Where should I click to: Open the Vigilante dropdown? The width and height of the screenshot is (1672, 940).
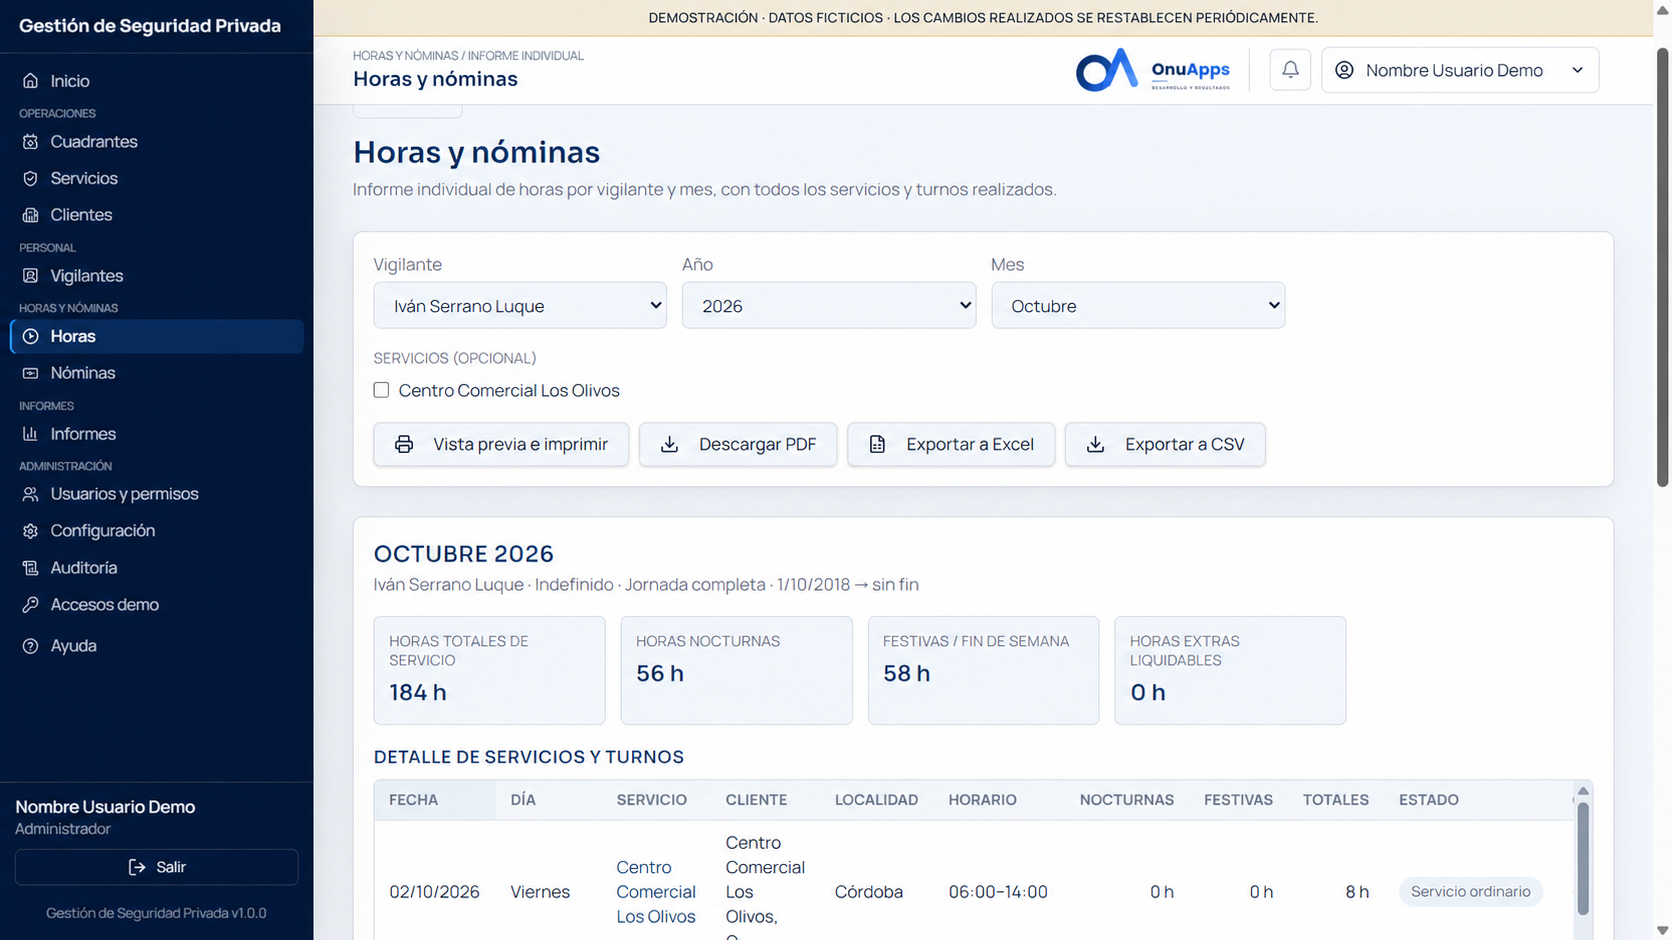coord(520,305)
